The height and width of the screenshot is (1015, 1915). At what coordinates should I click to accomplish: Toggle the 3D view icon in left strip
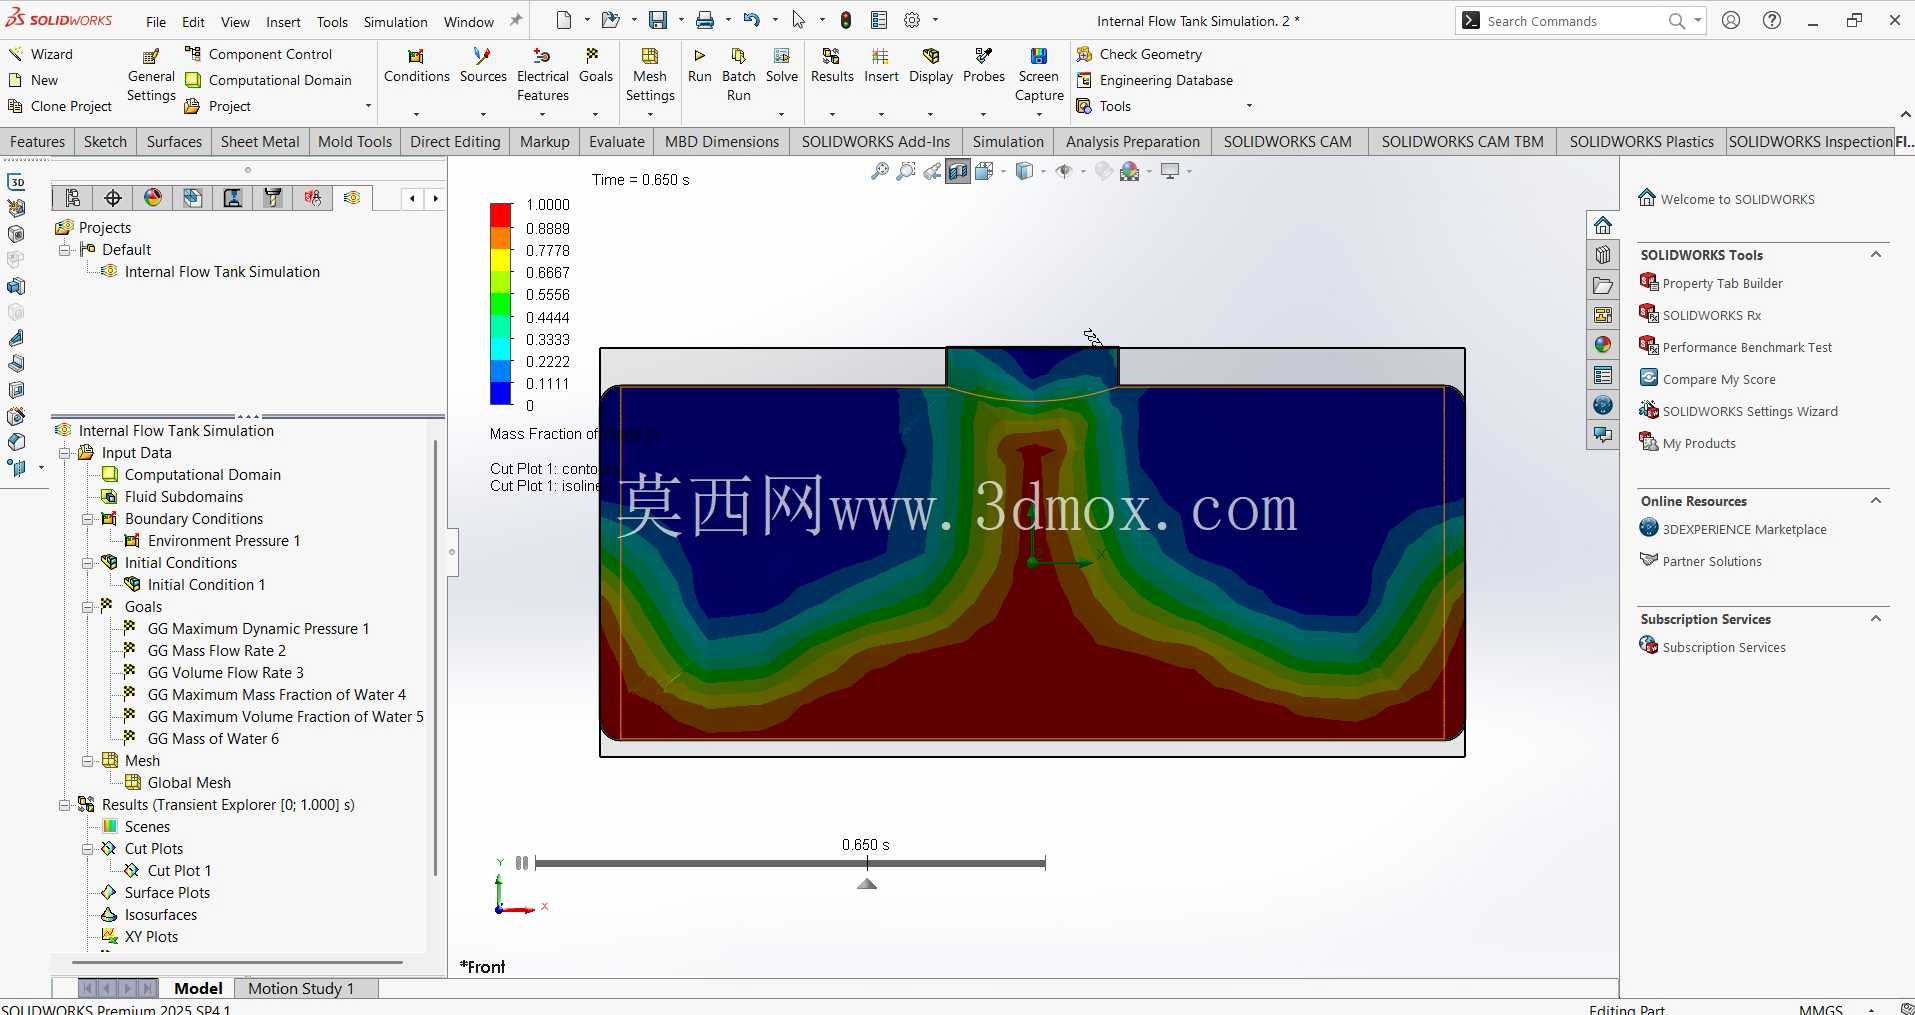point(17,182)
